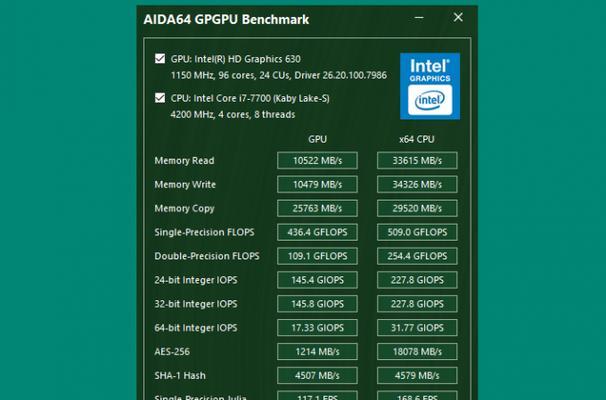Click the Single-Precision FLOPS label
Screen dimensions: 606x400
(204, 232)
